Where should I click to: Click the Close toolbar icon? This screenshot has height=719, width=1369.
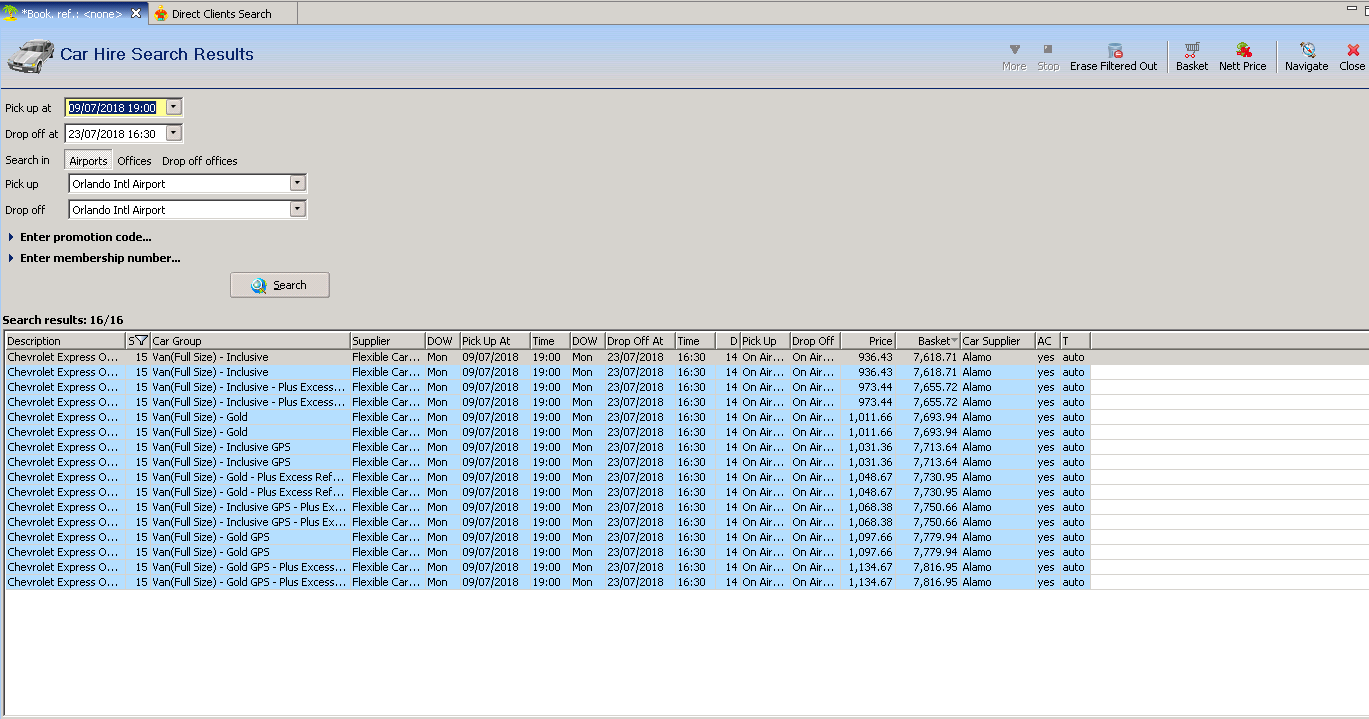tap(1352, 50)
